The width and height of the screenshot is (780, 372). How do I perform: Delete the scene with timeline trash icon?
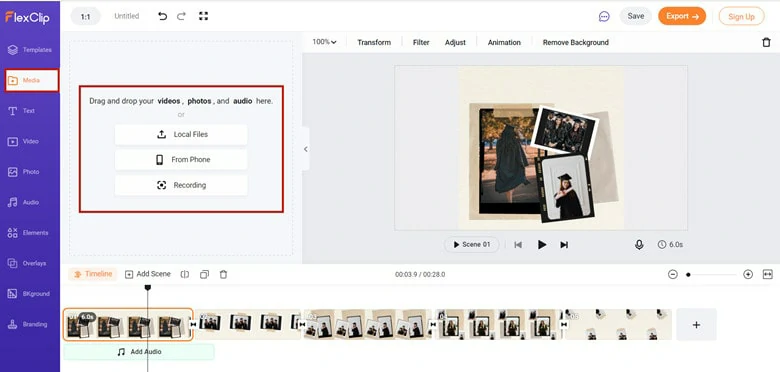point(223,274)
